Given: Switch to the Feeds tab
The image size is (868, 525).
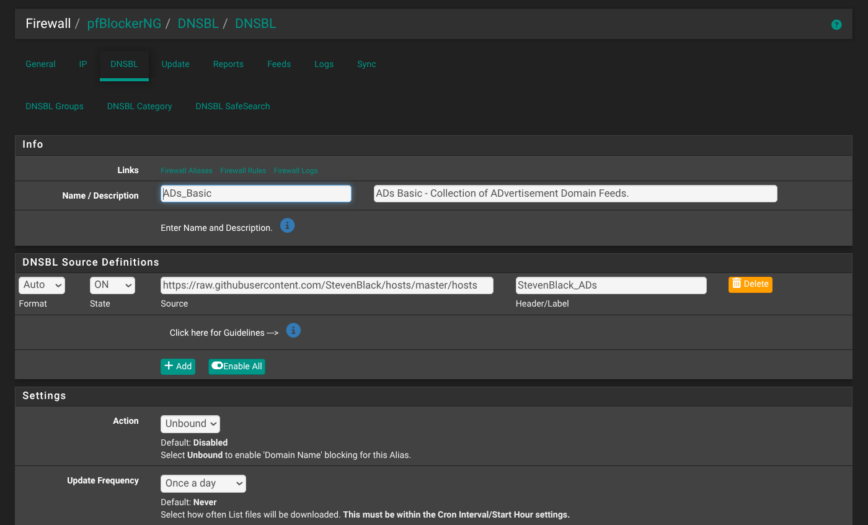Looking at the screenshot, I should click(x=279, y=64).
